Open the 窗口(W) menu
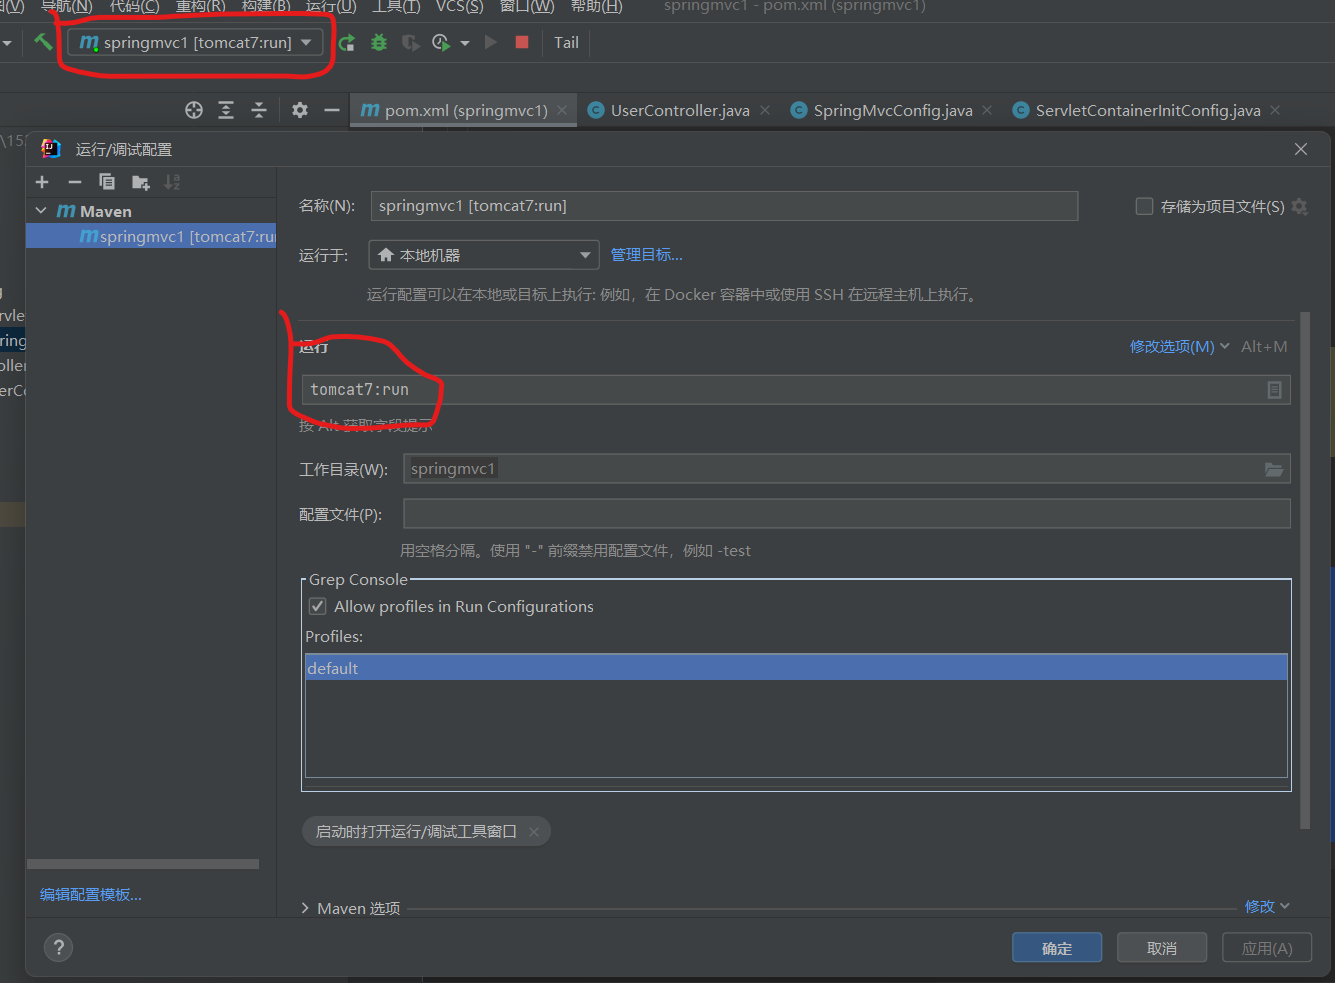Viewport: 1335px width, 983px height. tap(527, 6)
